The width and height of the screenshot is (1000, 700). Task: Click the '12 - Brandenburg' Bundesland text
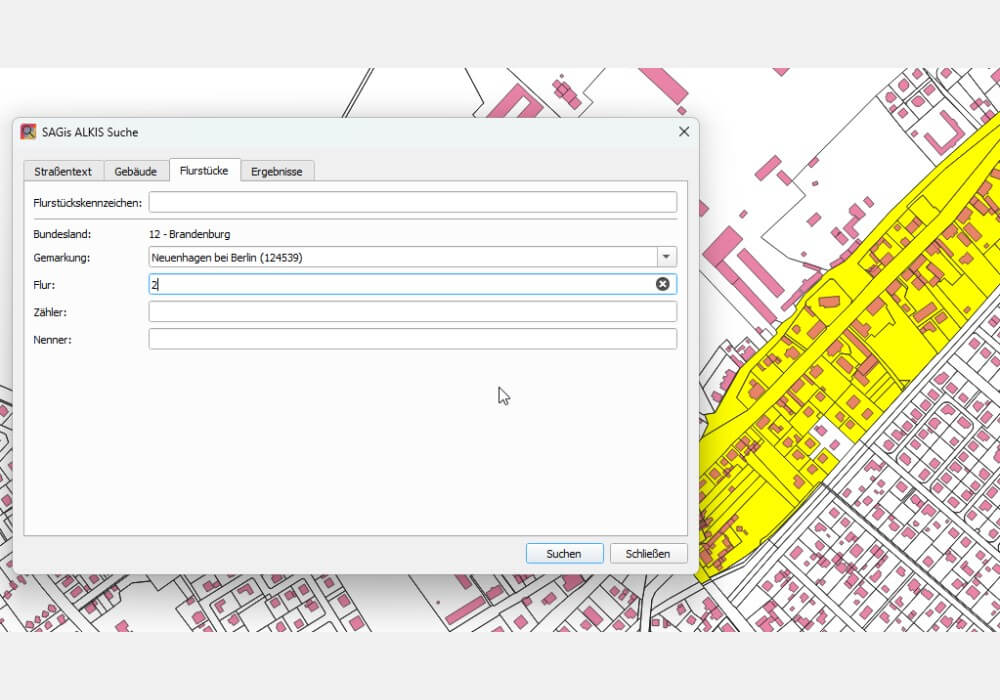[189, 234]
